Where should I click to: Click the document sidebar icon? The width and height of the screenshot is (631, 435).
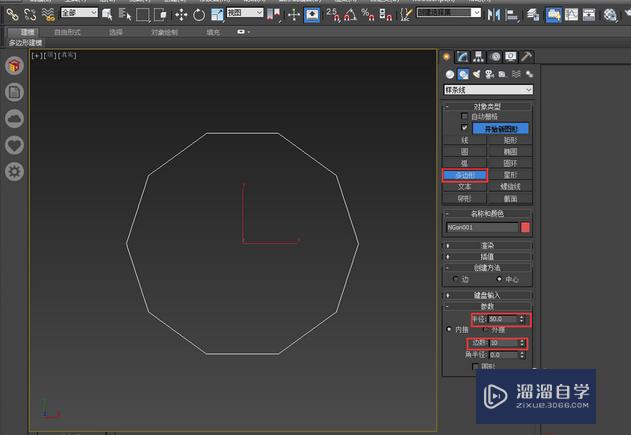[14, 92]
